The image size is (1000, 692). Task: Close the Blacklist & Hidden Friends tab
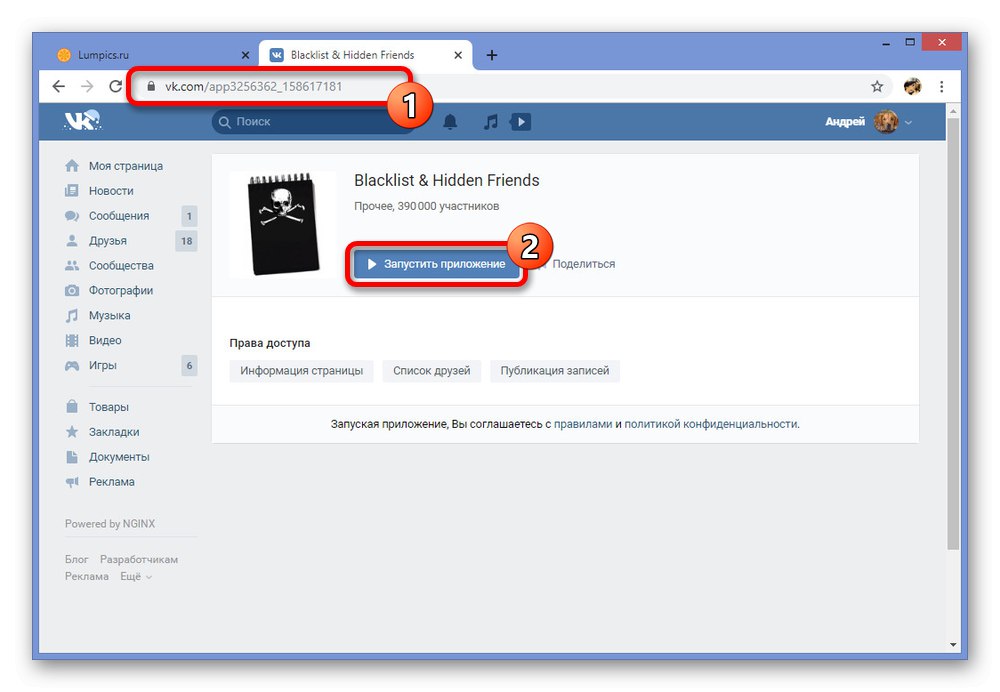458,55
